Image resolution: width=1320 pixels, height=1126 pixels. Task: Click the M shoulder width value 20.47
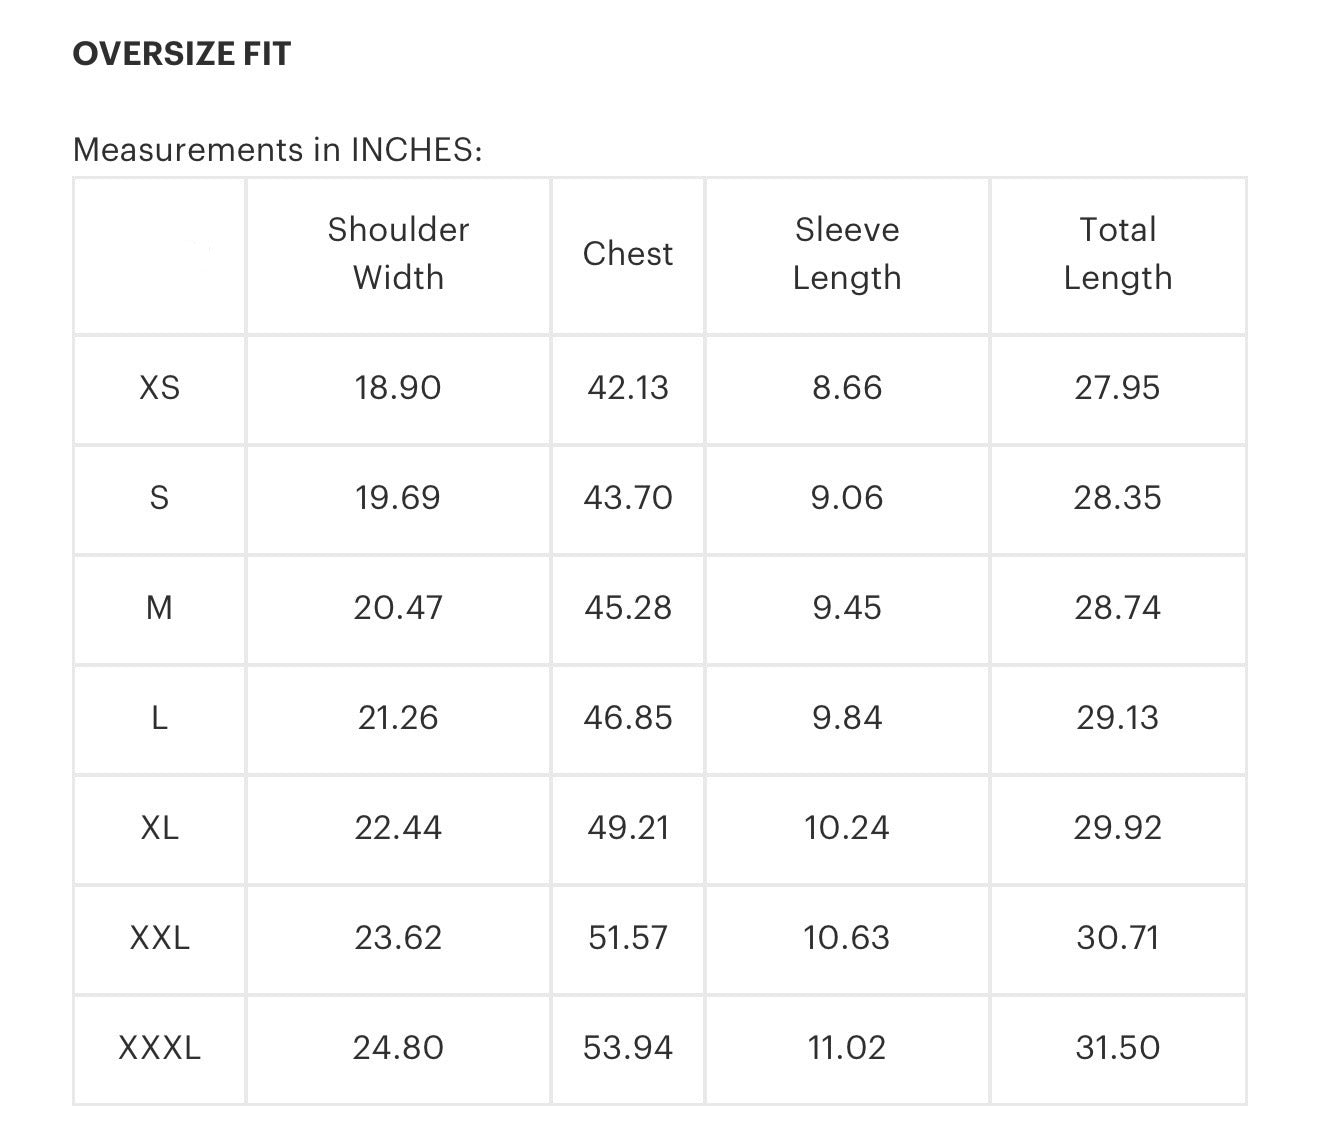coord(398,608)
